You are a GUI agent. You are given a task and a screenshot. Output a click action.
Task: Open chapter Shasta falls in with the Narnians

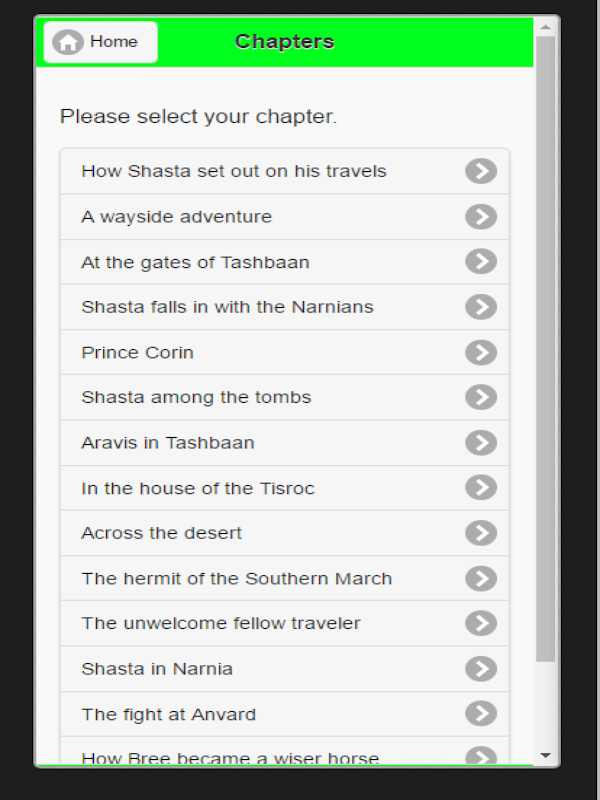pyautogui.click(x=227, y=307)
